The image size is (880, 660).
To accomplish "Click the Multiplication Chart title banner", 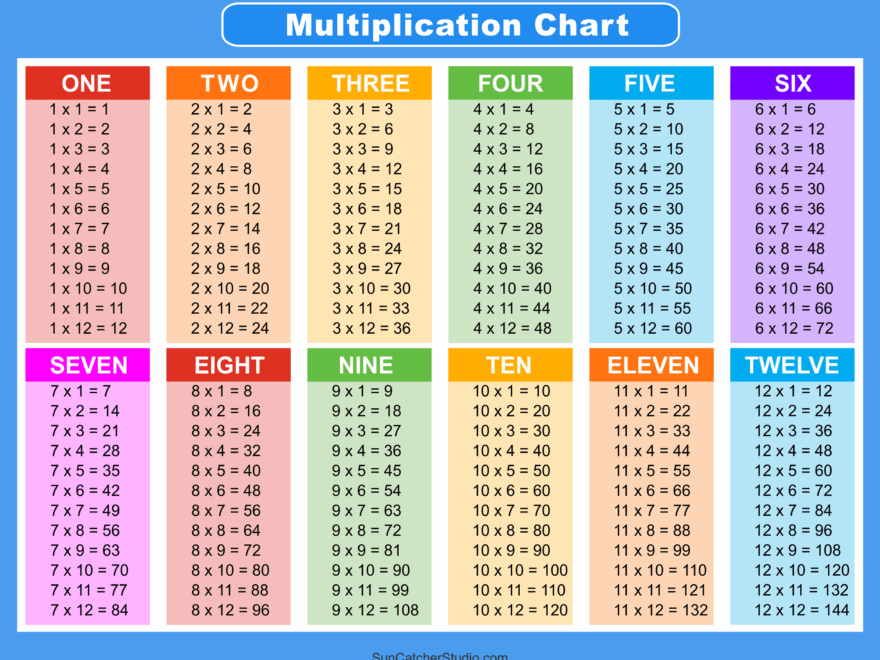I will [451, 25].
